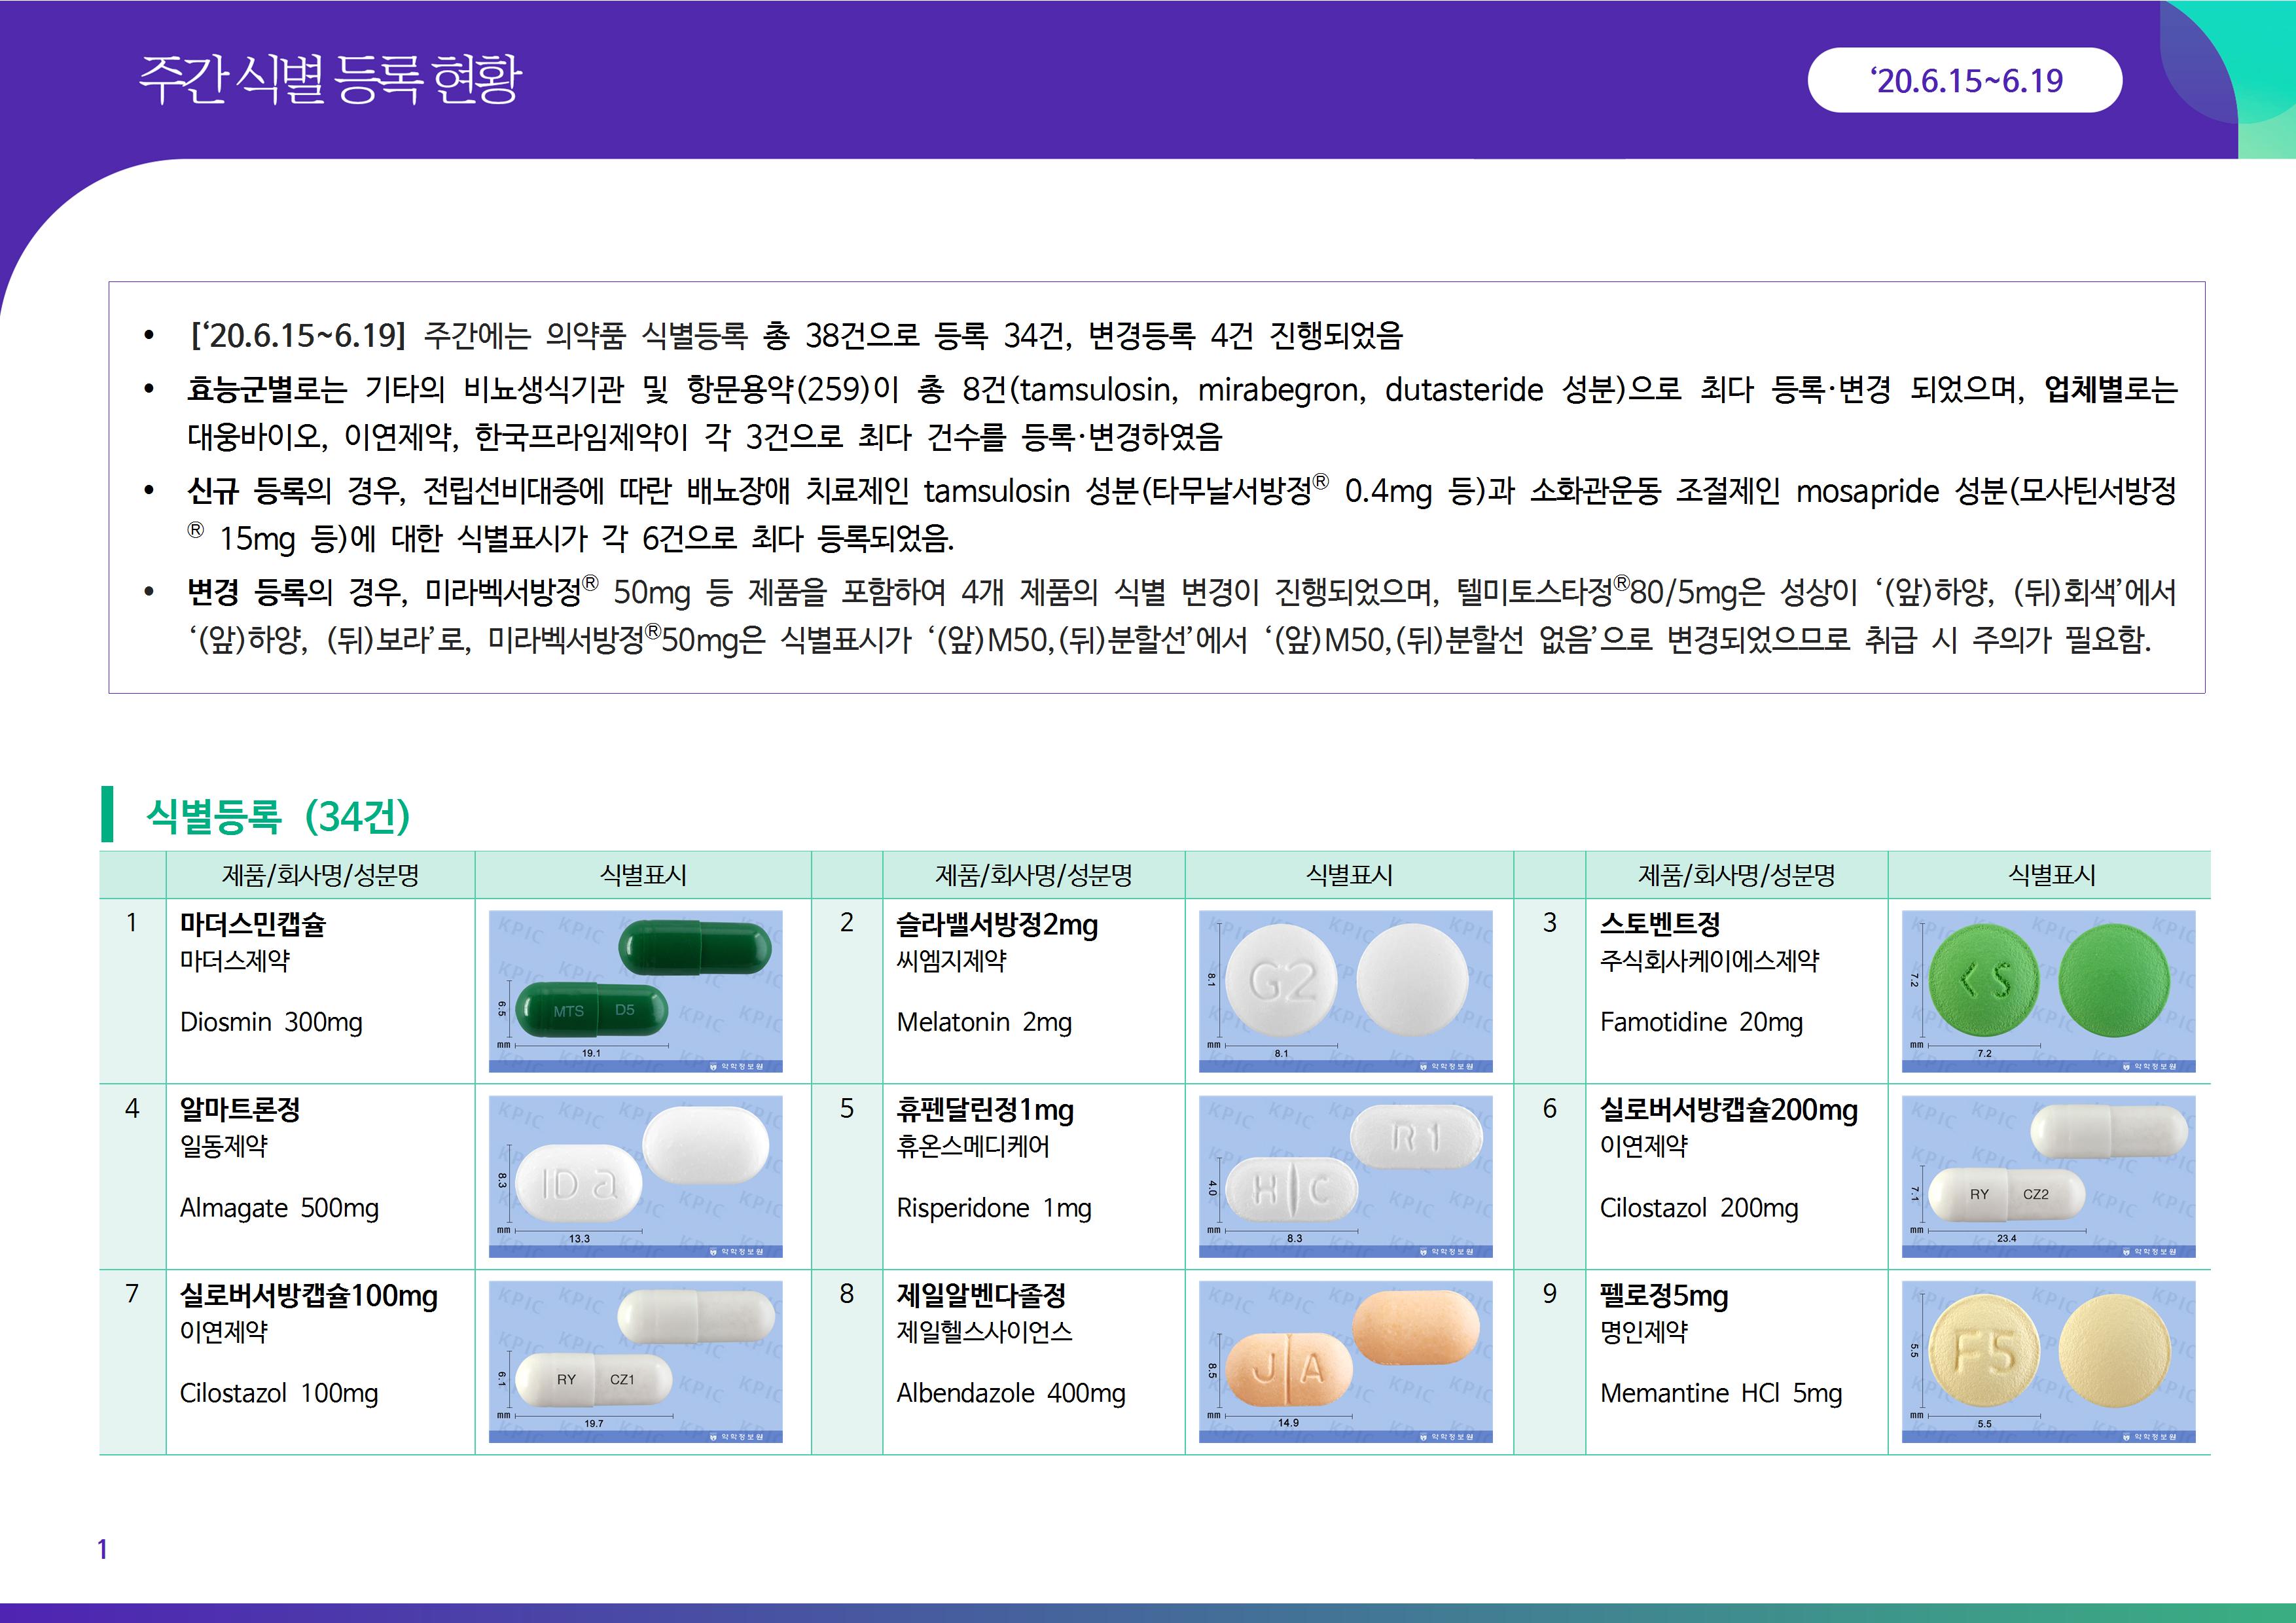Click the product name 실로버서방캡슐200mg
The width and height of the screenshot is (2296, 1623).
(x=1728, y=1110)
